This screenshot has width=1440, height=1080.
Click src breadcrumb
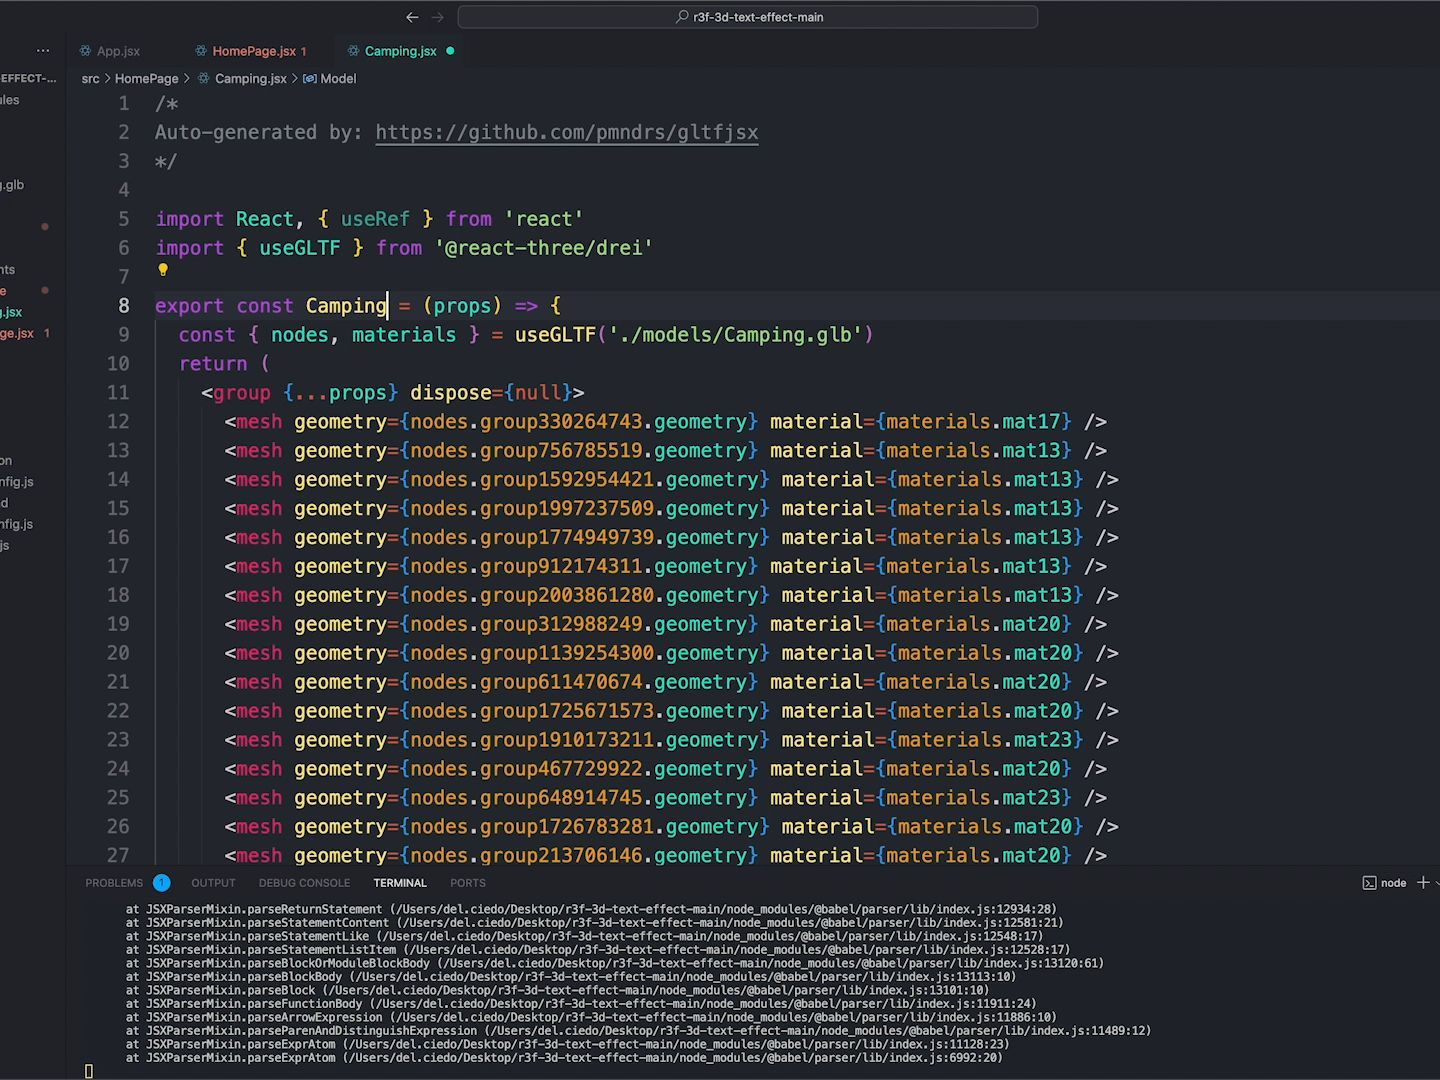point(90,78)
